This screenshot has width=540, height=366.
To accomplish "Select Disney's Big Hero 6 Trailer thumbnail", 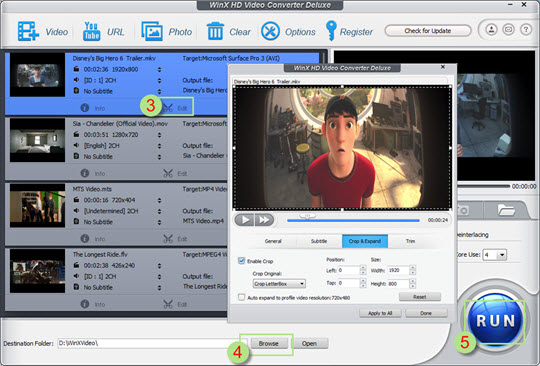I will click(x=37, y=75).
